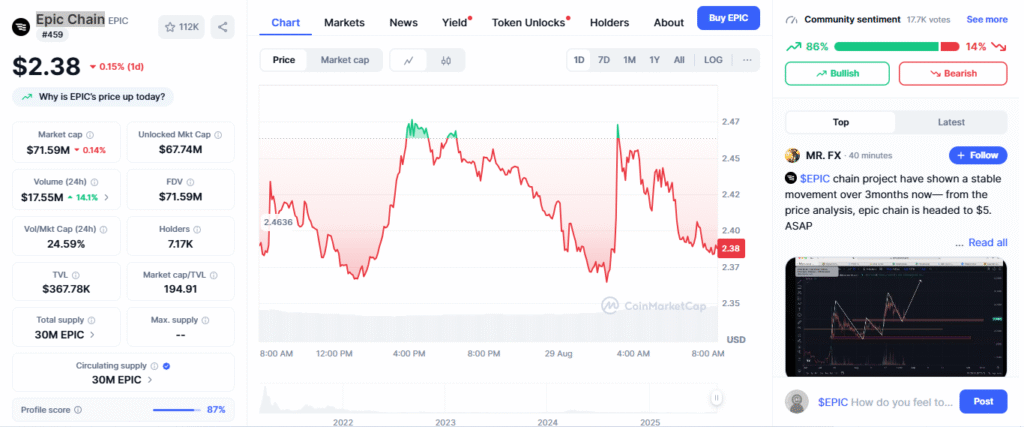Click Circulating supply info icon
The width and height of the screenshot is (1024, 427).
(x=154, y=366)
